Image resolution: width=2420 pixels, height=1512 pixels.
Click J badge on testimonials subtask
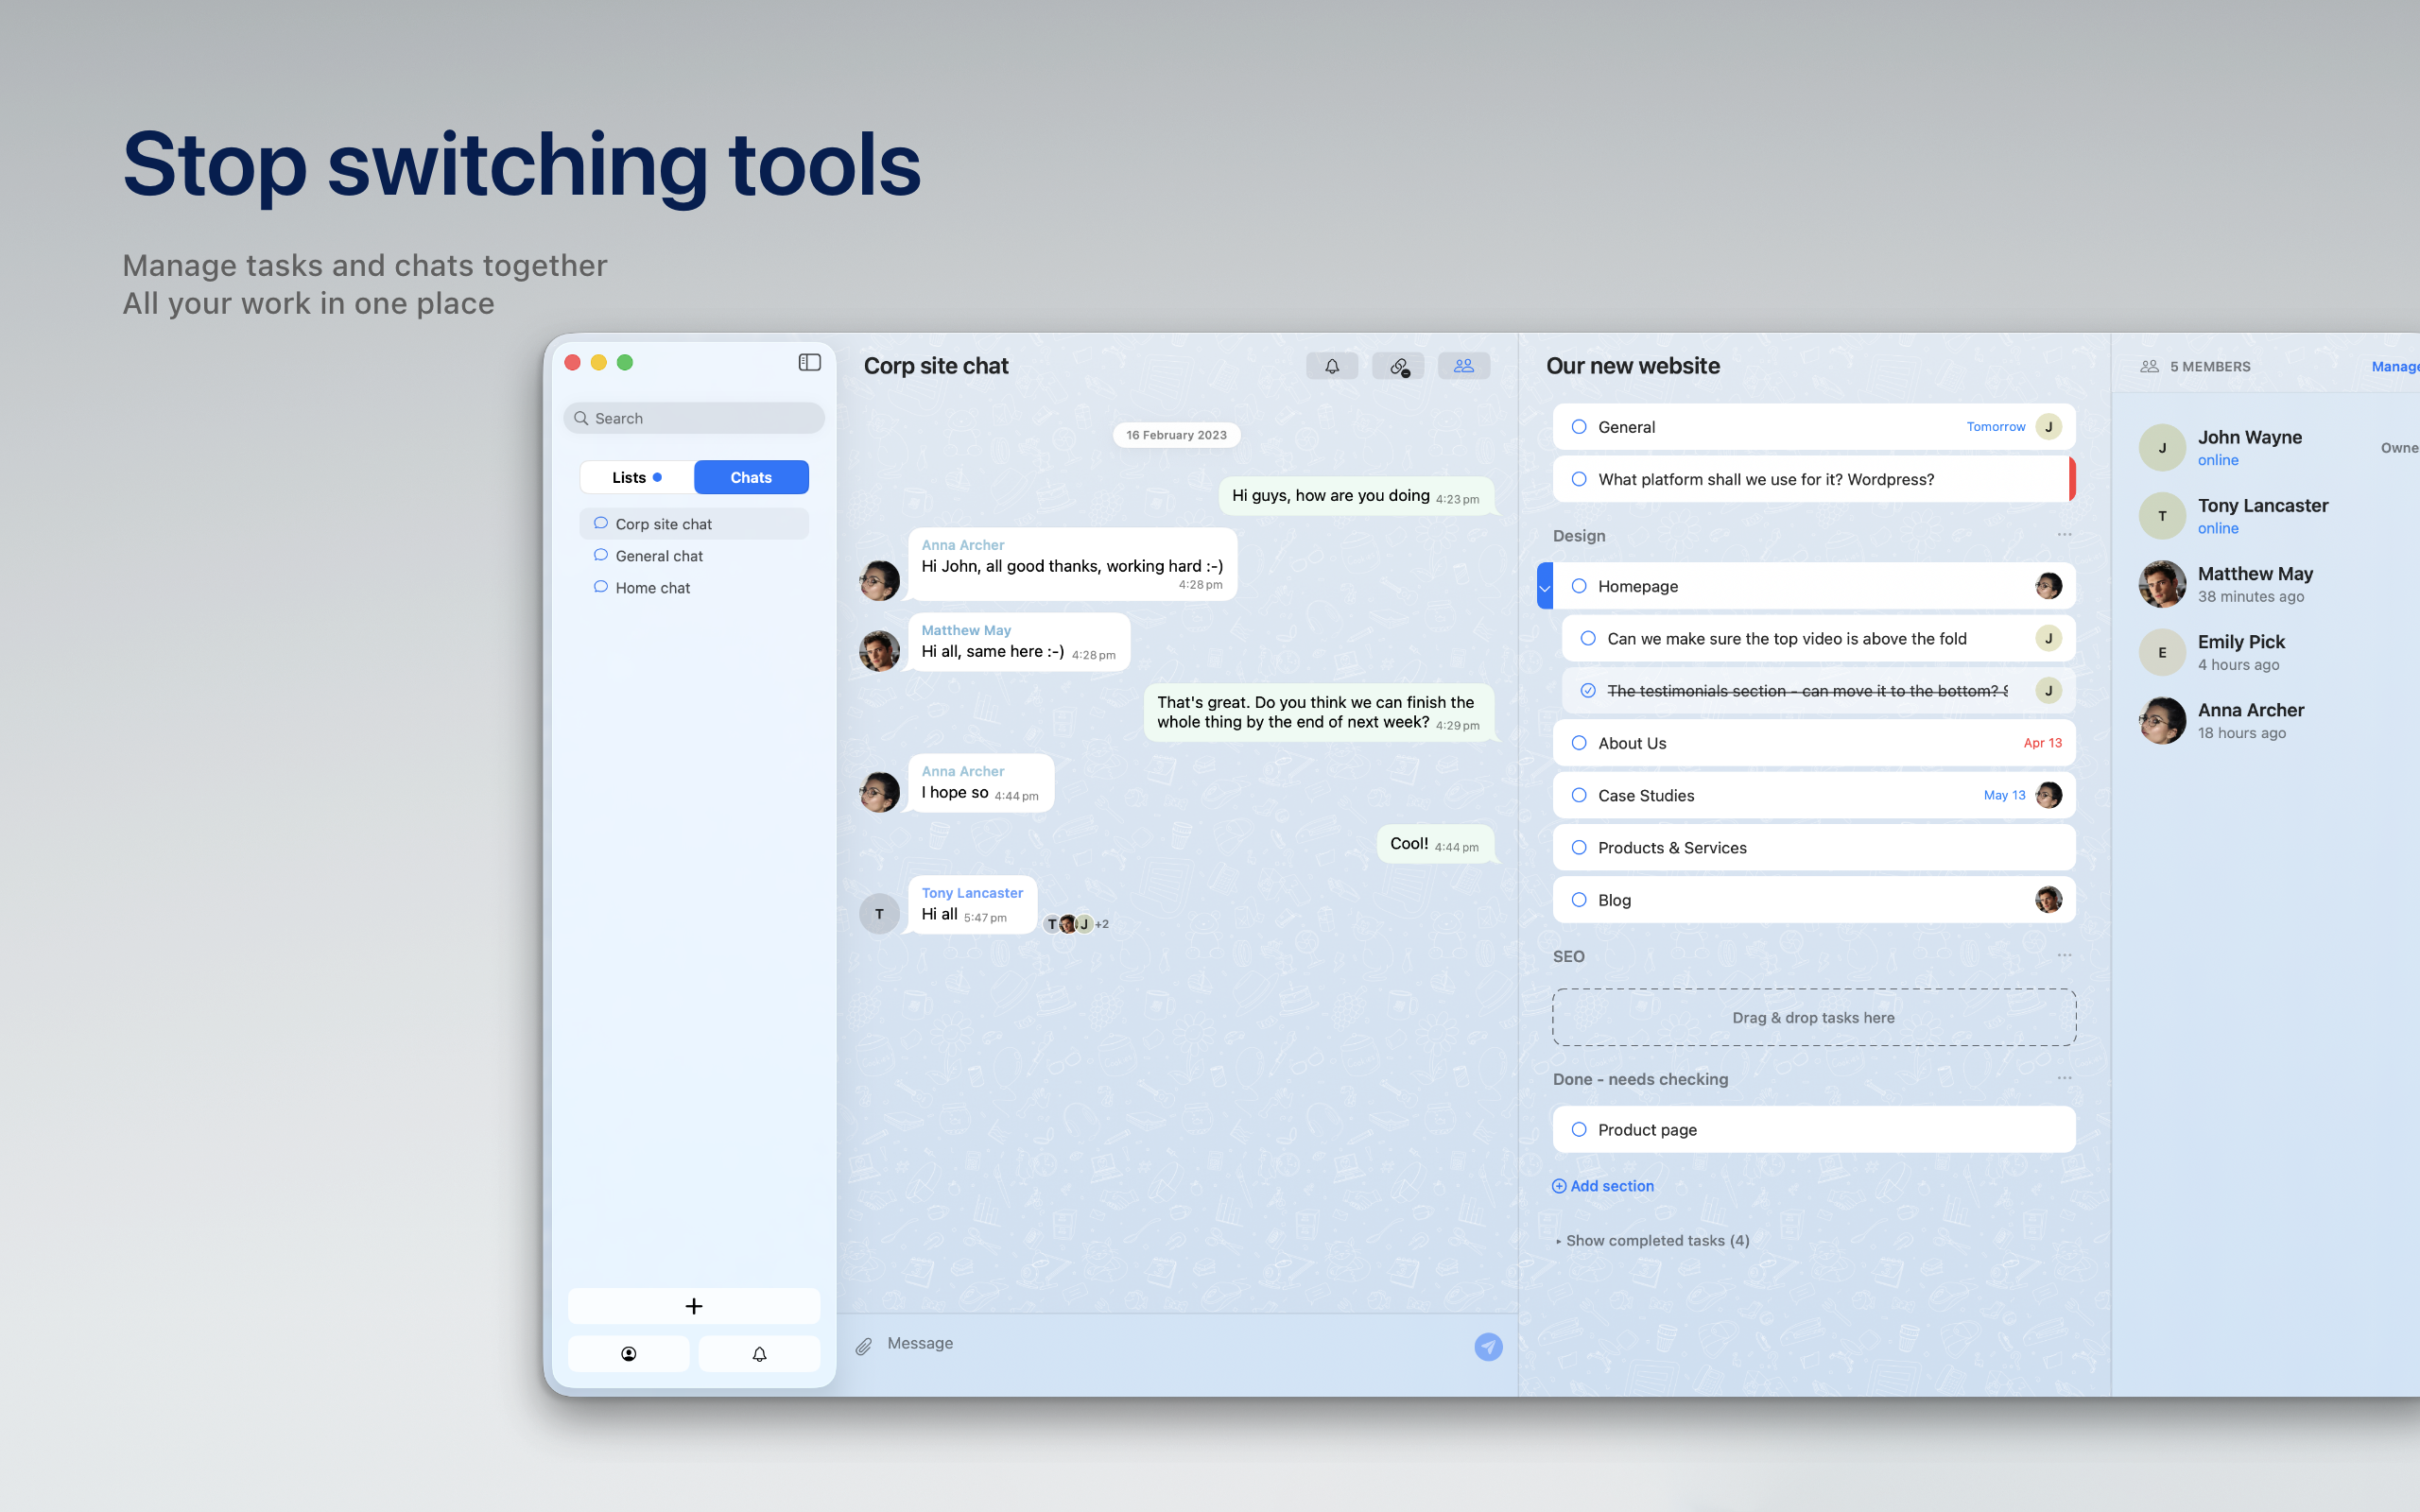[2048, 690]
